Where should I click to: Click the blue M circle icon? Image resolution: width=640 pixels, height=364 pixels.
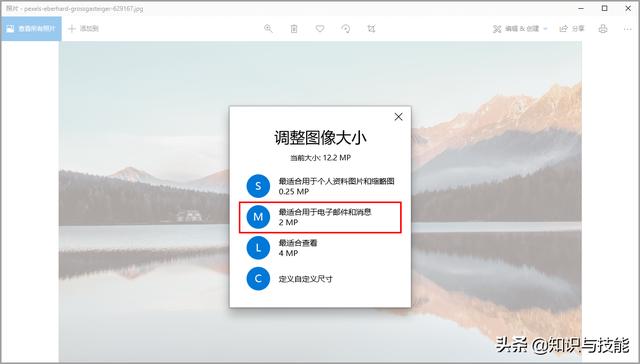(x=258, y=217)
